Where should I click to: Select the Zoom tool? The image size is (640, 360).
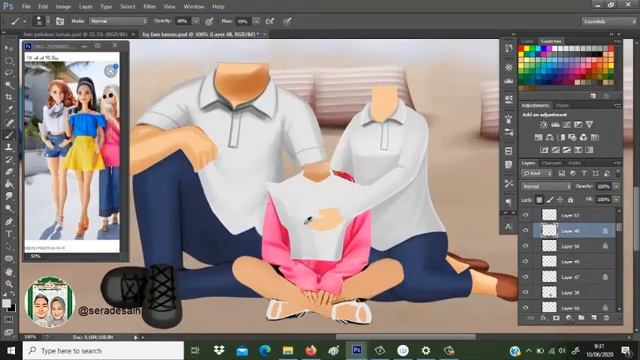9,284
